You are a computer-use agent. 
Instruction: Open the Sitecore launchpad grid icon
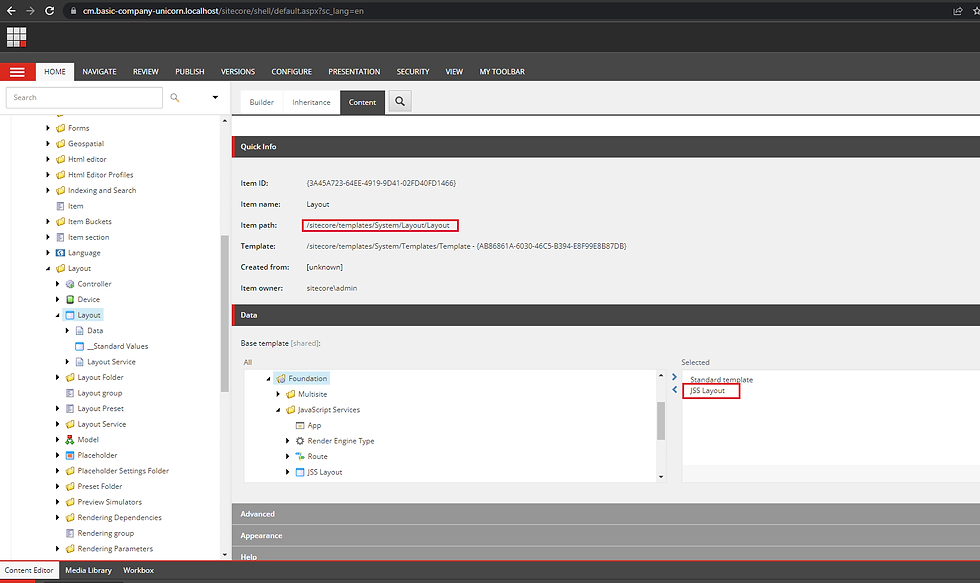click(16, 37)
